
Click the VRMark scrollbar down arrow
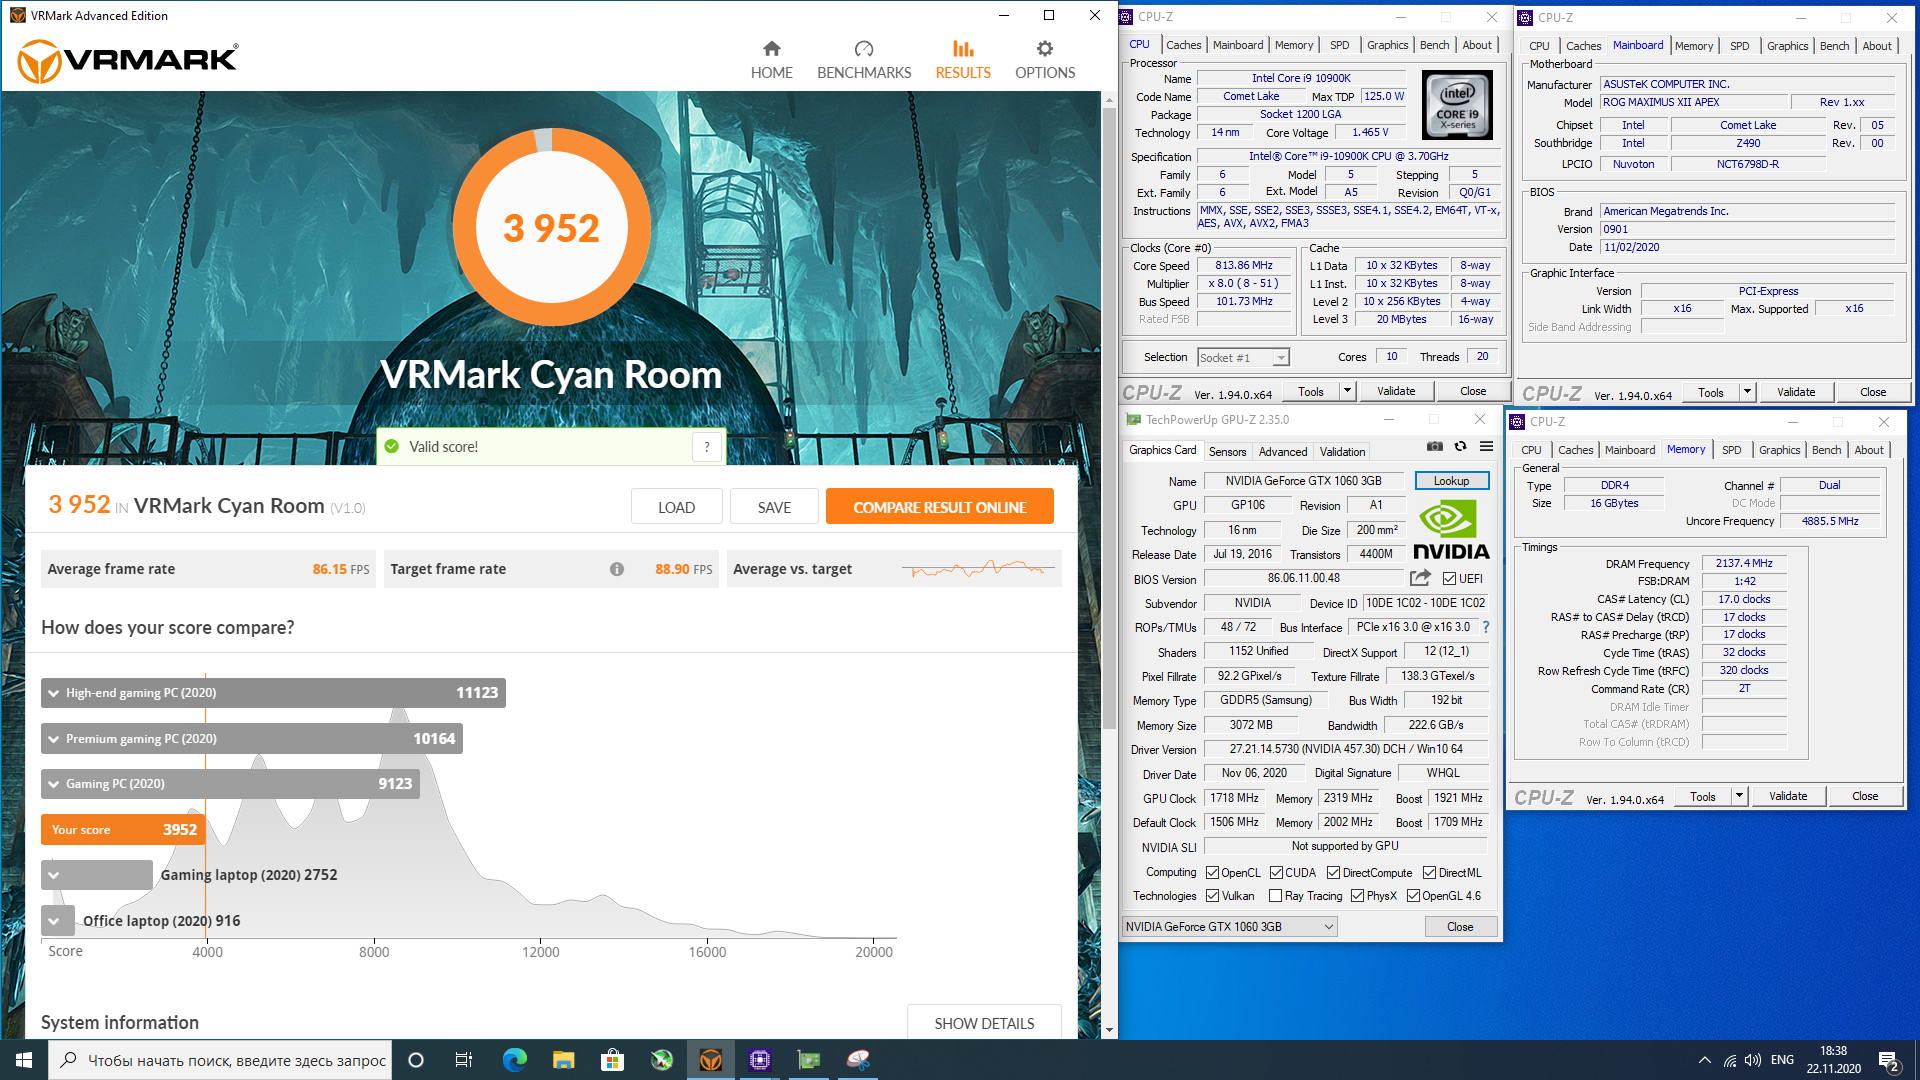1109,1030
